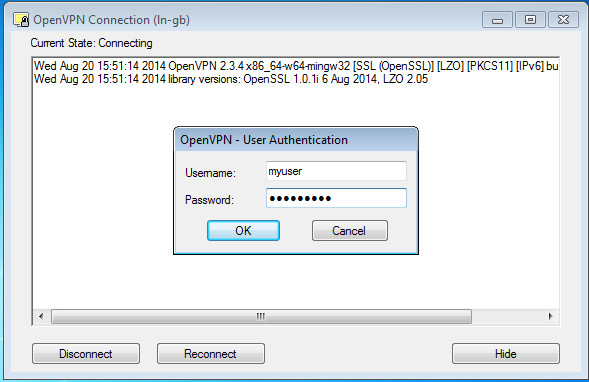Click the horizontal scrollbar thumb in the log
The height and width of the screenshot is (382, 589).
261,316
